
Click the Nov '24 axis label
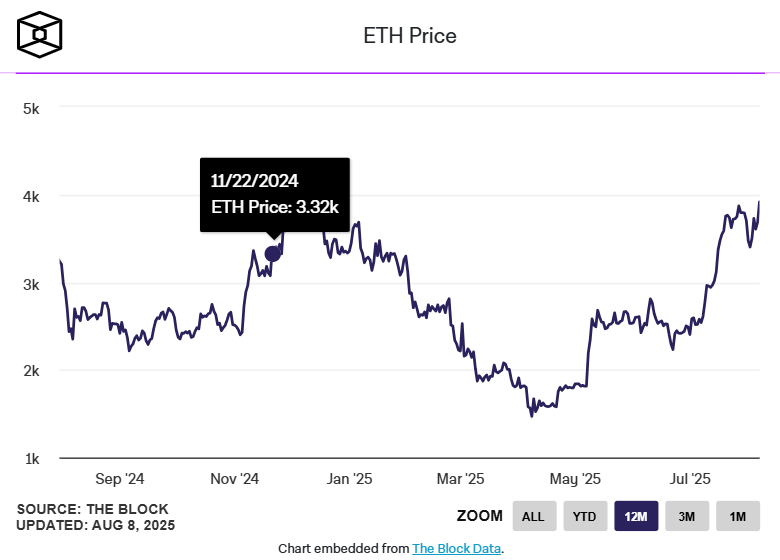236,479
